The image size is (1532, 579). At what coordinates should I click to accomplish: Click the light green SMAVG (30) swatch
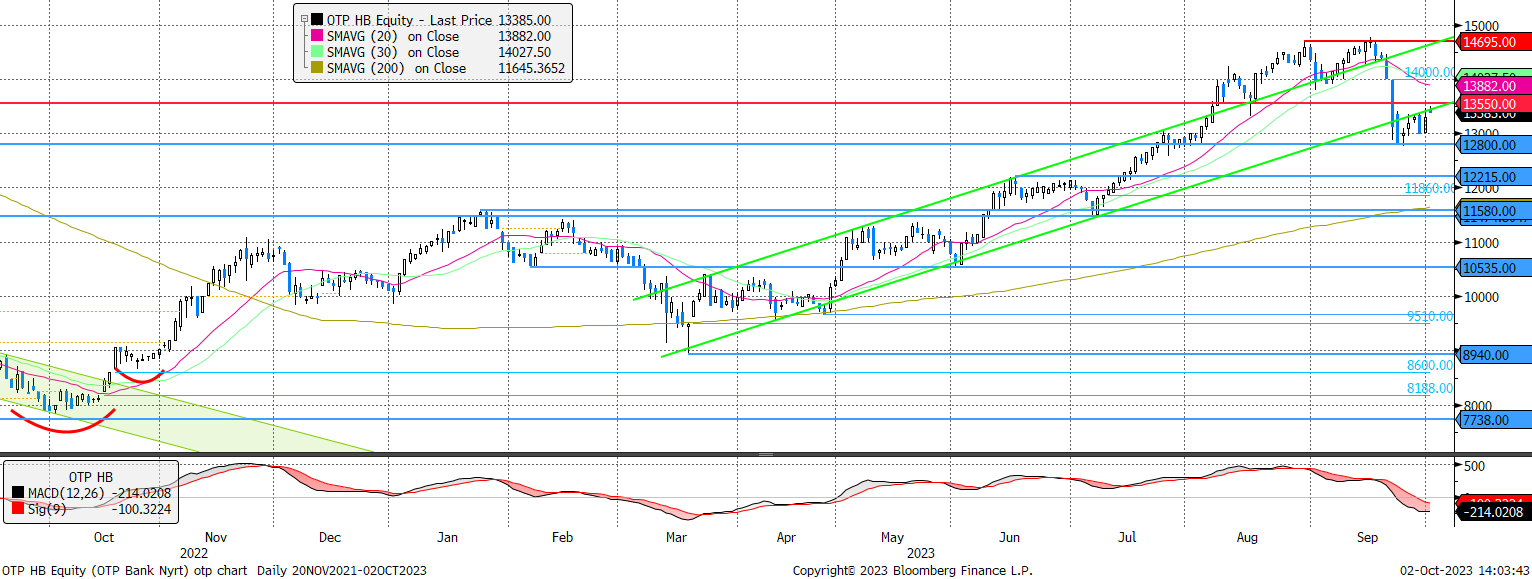click(x=318, y=52)
